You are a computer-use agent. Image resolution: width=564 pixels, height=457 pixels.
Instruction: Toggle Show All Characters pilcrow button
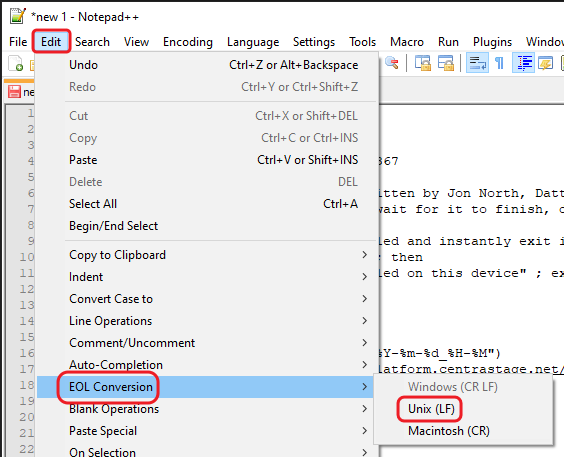pos(499,63)
